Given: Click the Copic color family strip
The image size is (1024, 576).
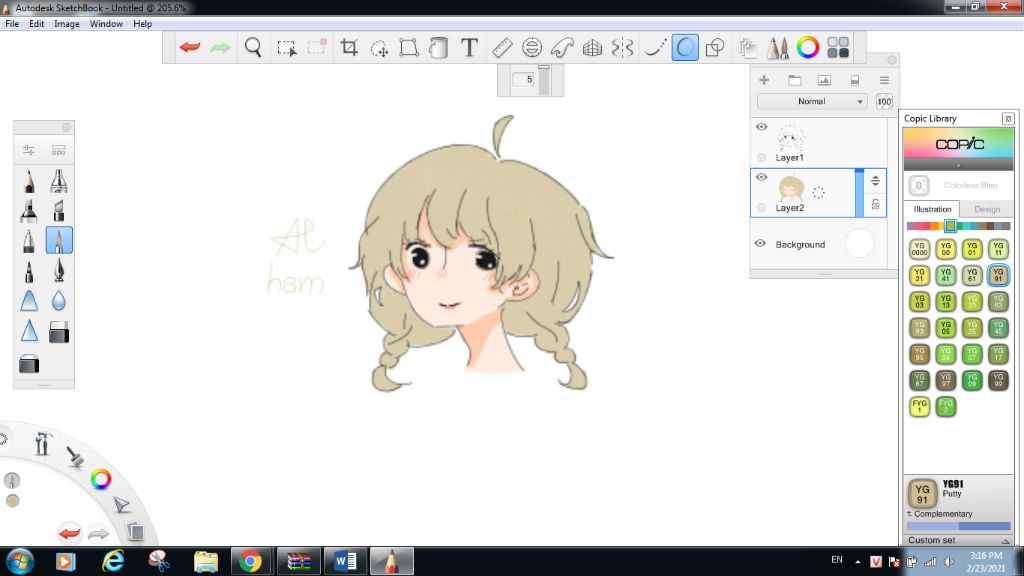Looking at the screenshot, I should (x=958, y=226).
